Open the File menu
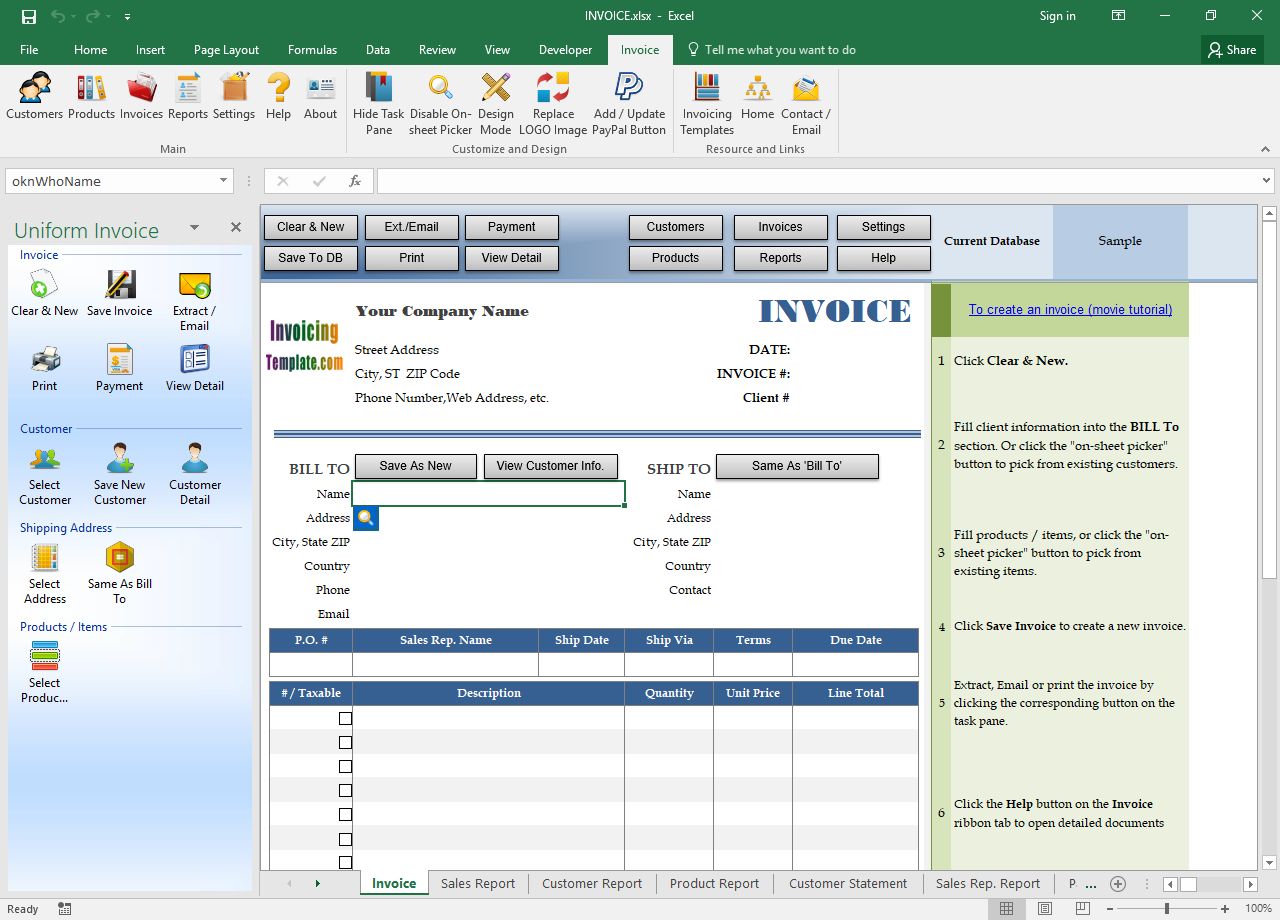 pyautogui.click(x=29, y=50)
